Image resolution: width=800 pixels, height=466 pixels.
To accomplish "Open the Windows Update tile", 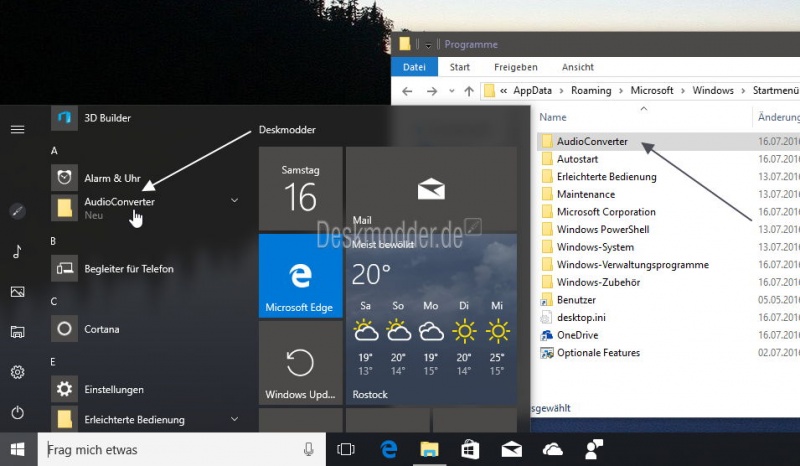I will (x=301, y=363).
